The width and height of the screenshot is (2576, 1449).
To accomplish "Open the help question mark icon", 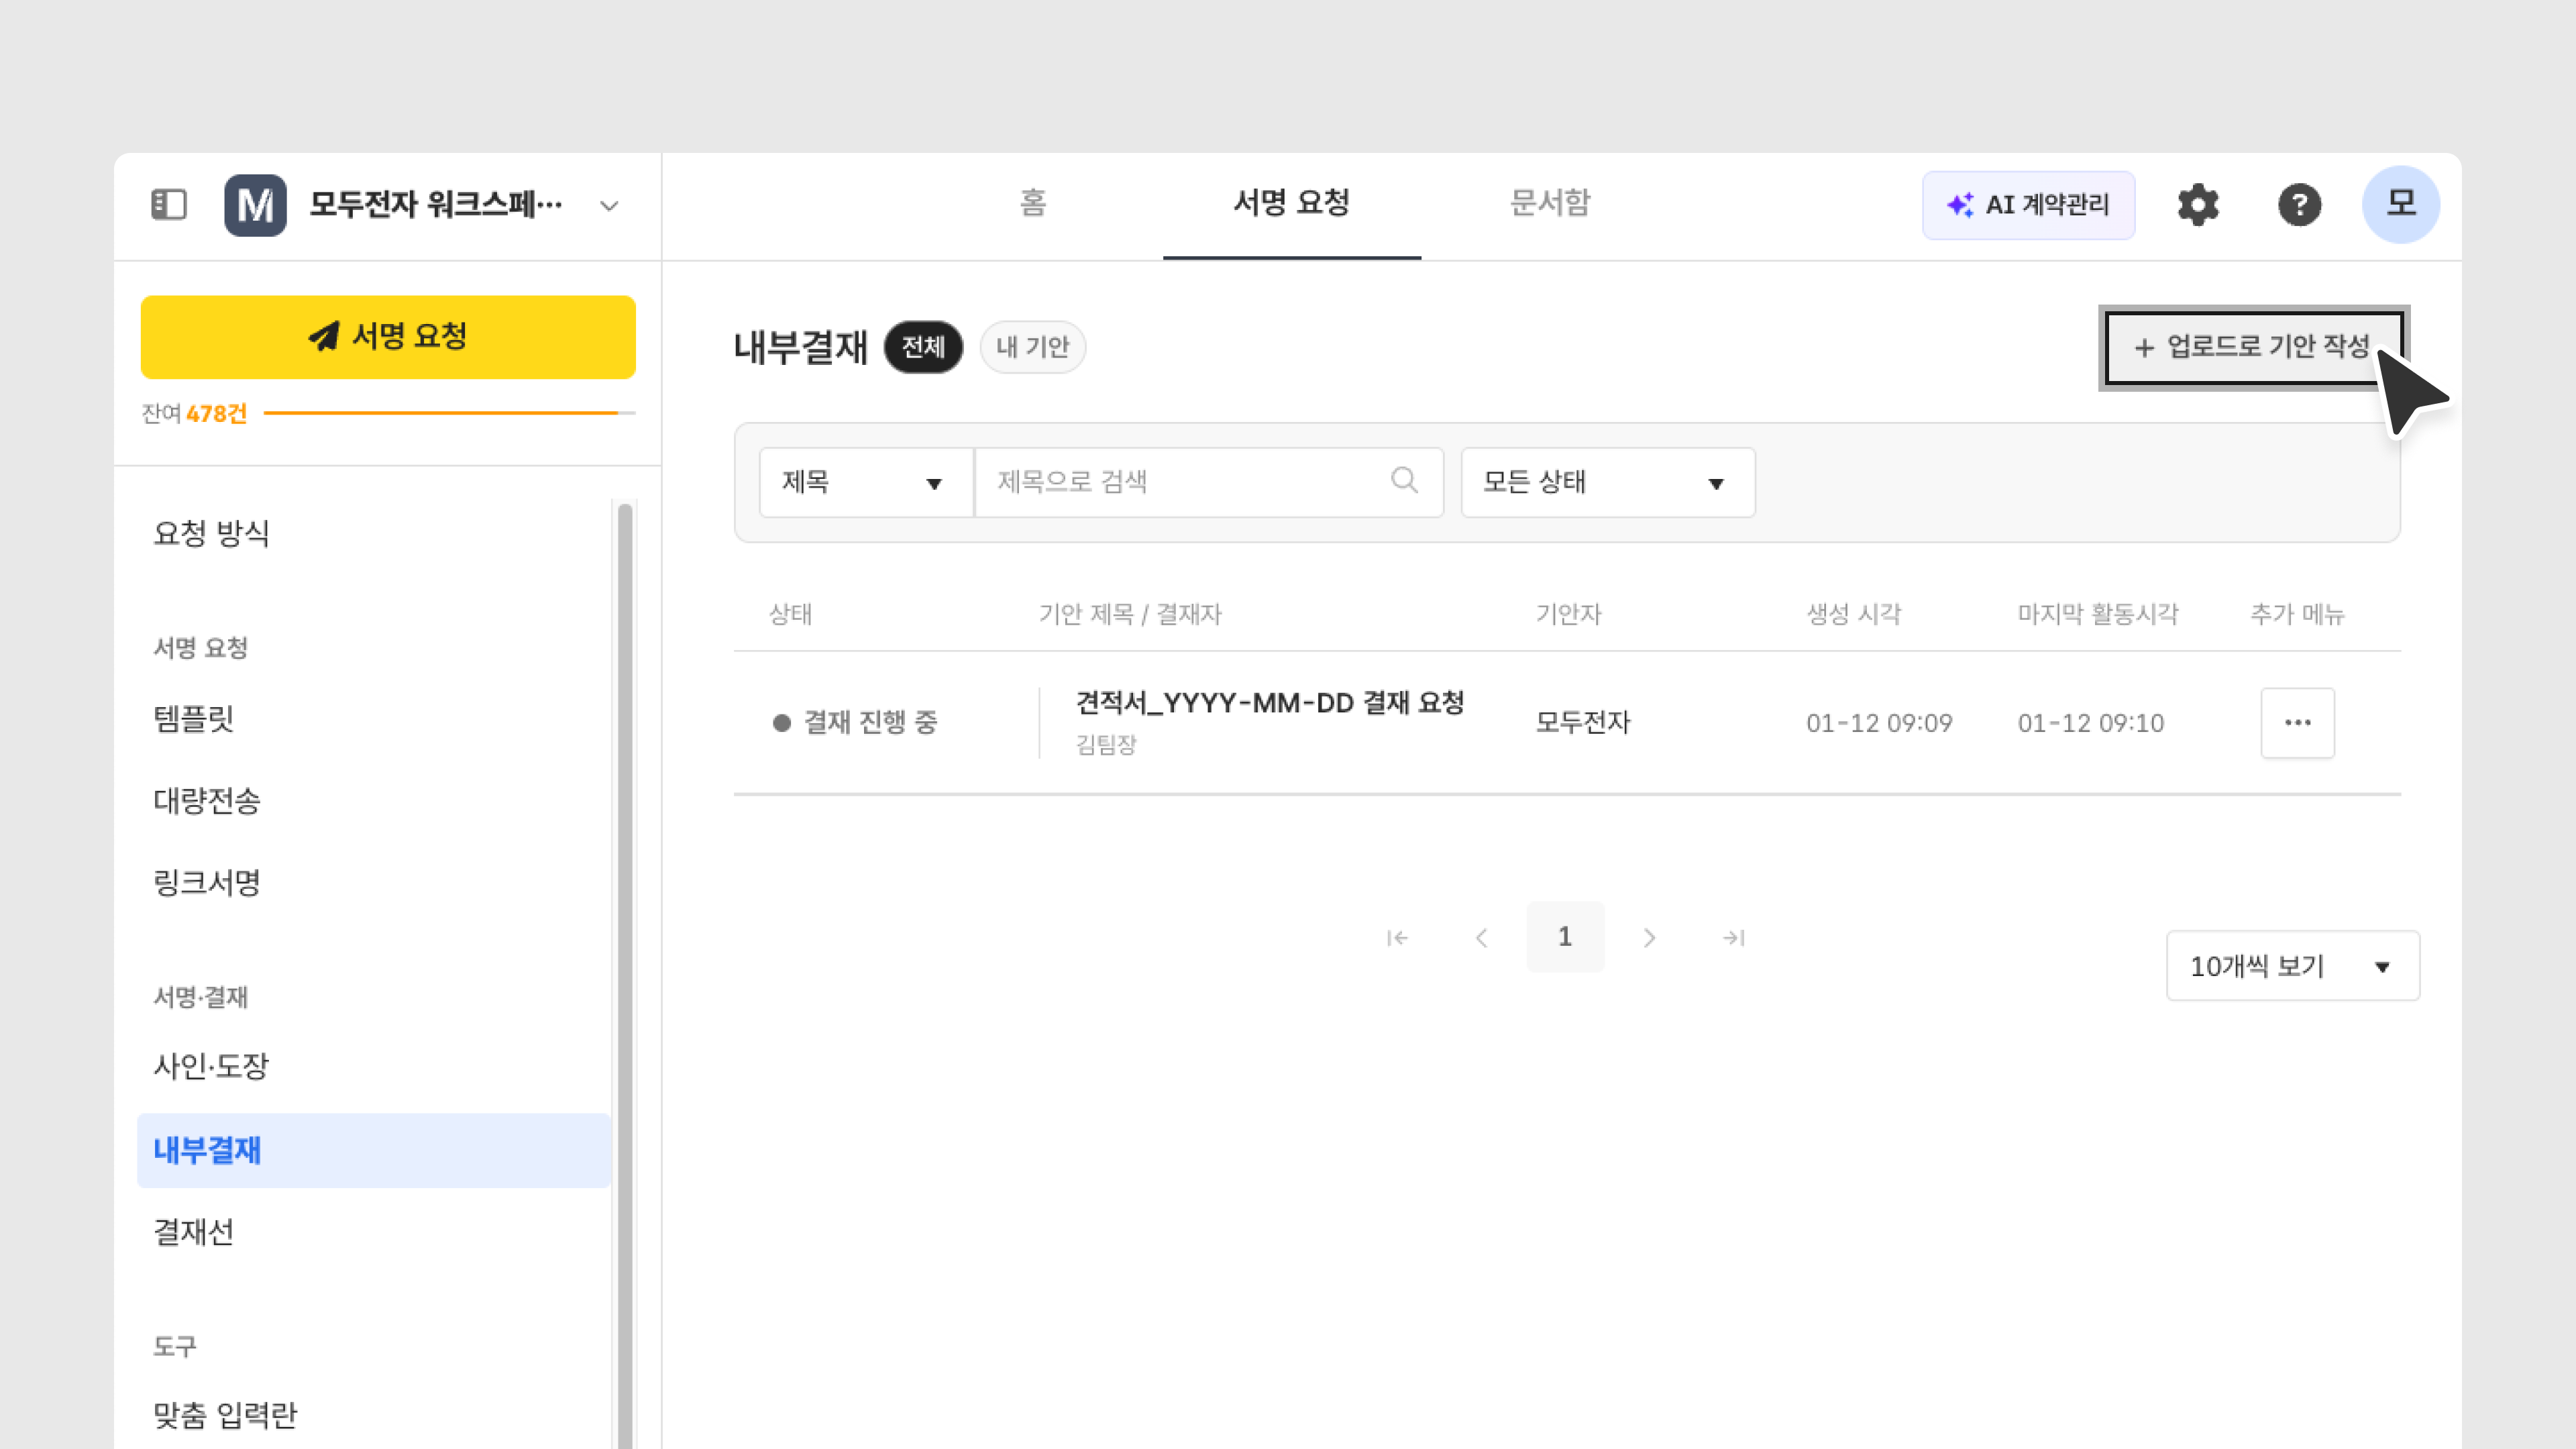I will coord(2299,205).
